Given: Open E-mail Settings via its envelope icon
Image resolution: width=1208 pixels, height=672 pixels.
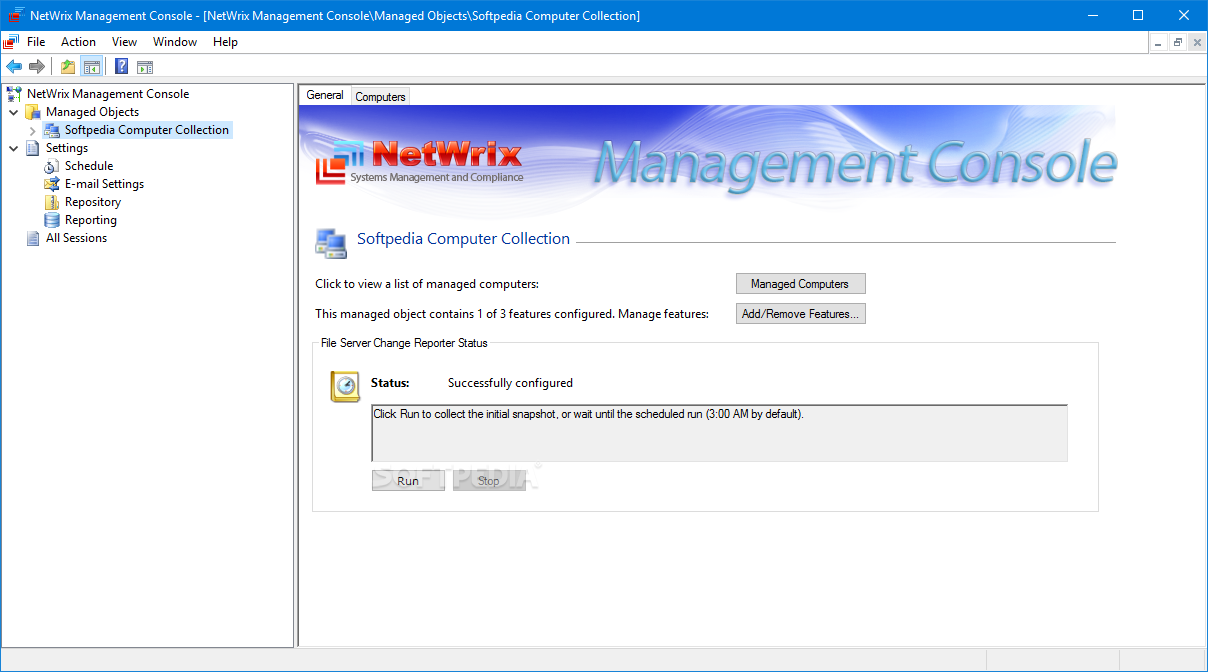Looking at the screenshot, I should tap(52, 184).
